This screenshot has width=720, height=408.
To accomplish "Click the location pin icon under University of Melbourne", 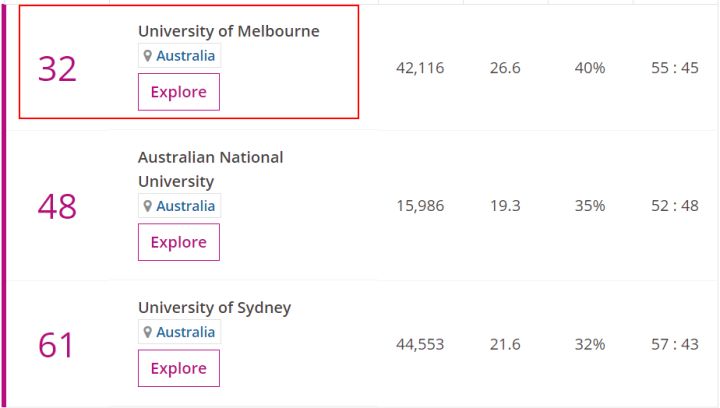I will [147, 56].
